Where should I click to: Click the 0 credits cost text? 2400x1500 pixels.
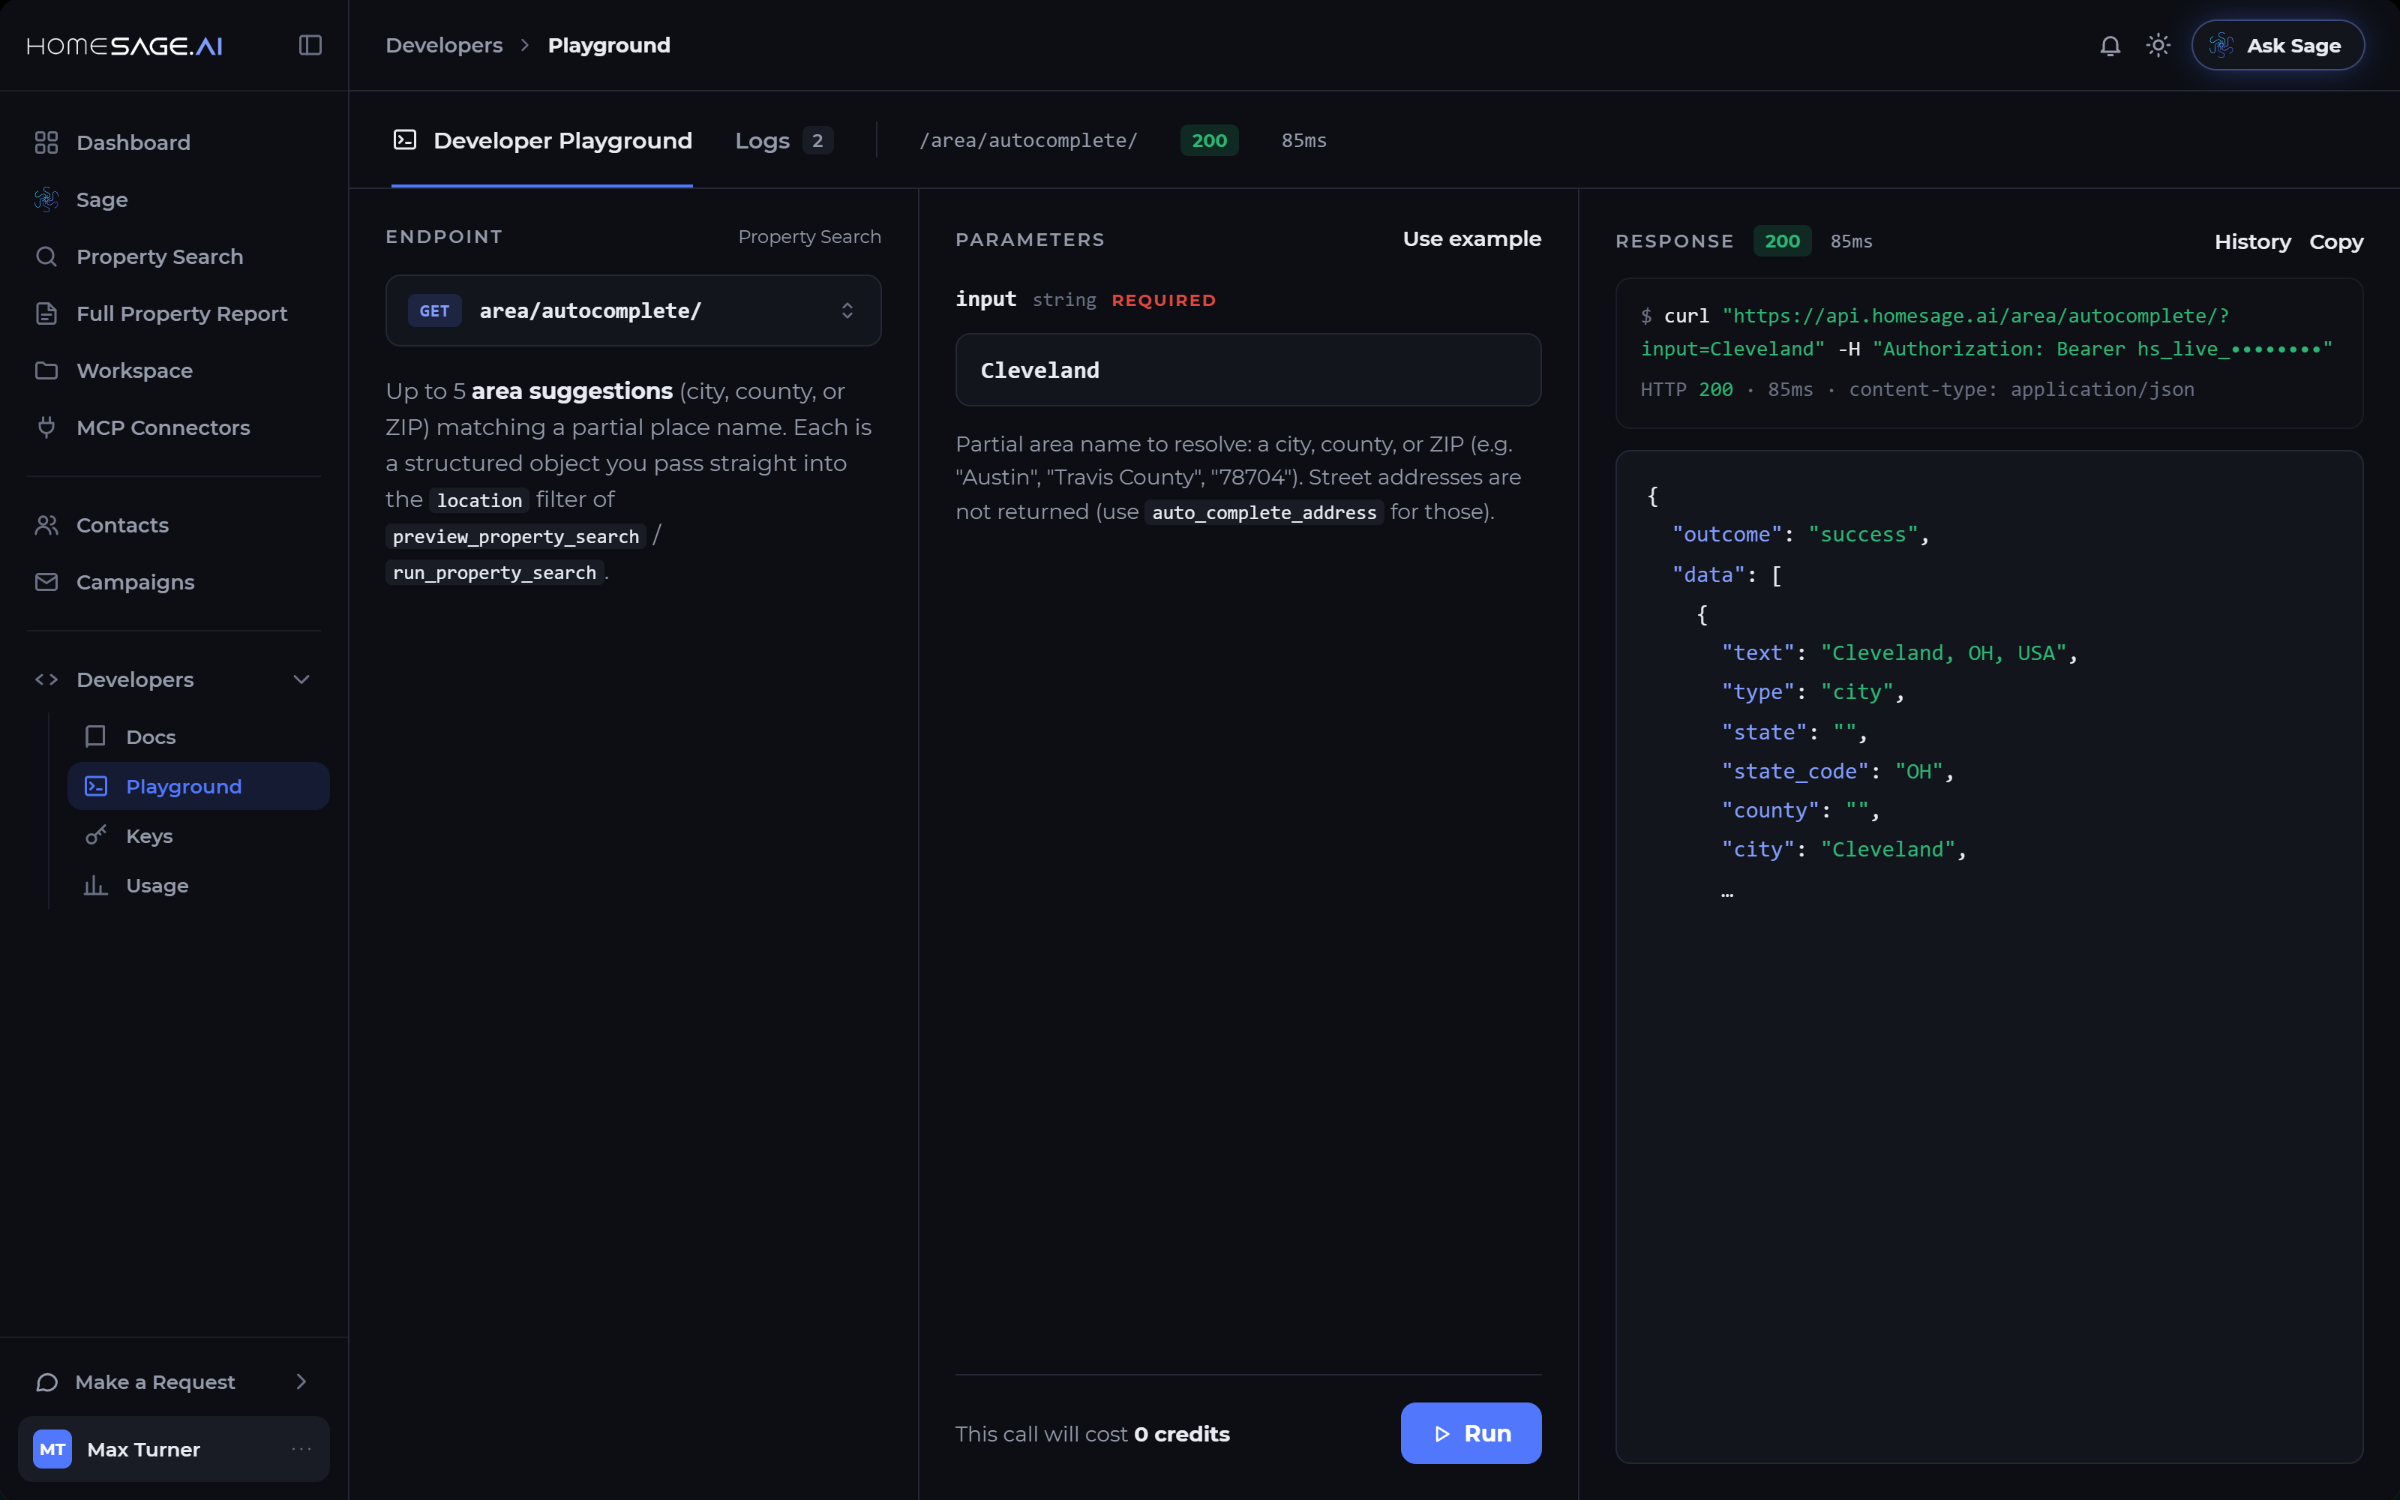coord(1182,1434)
